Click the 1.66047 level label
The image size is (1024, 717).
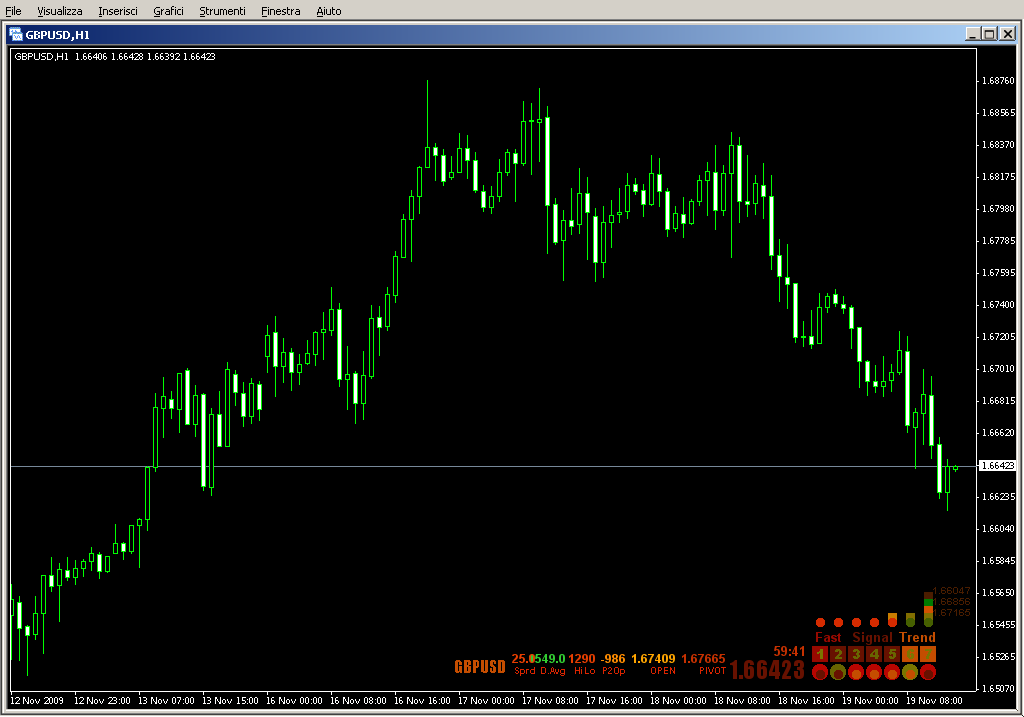click(x=952, y=591)
